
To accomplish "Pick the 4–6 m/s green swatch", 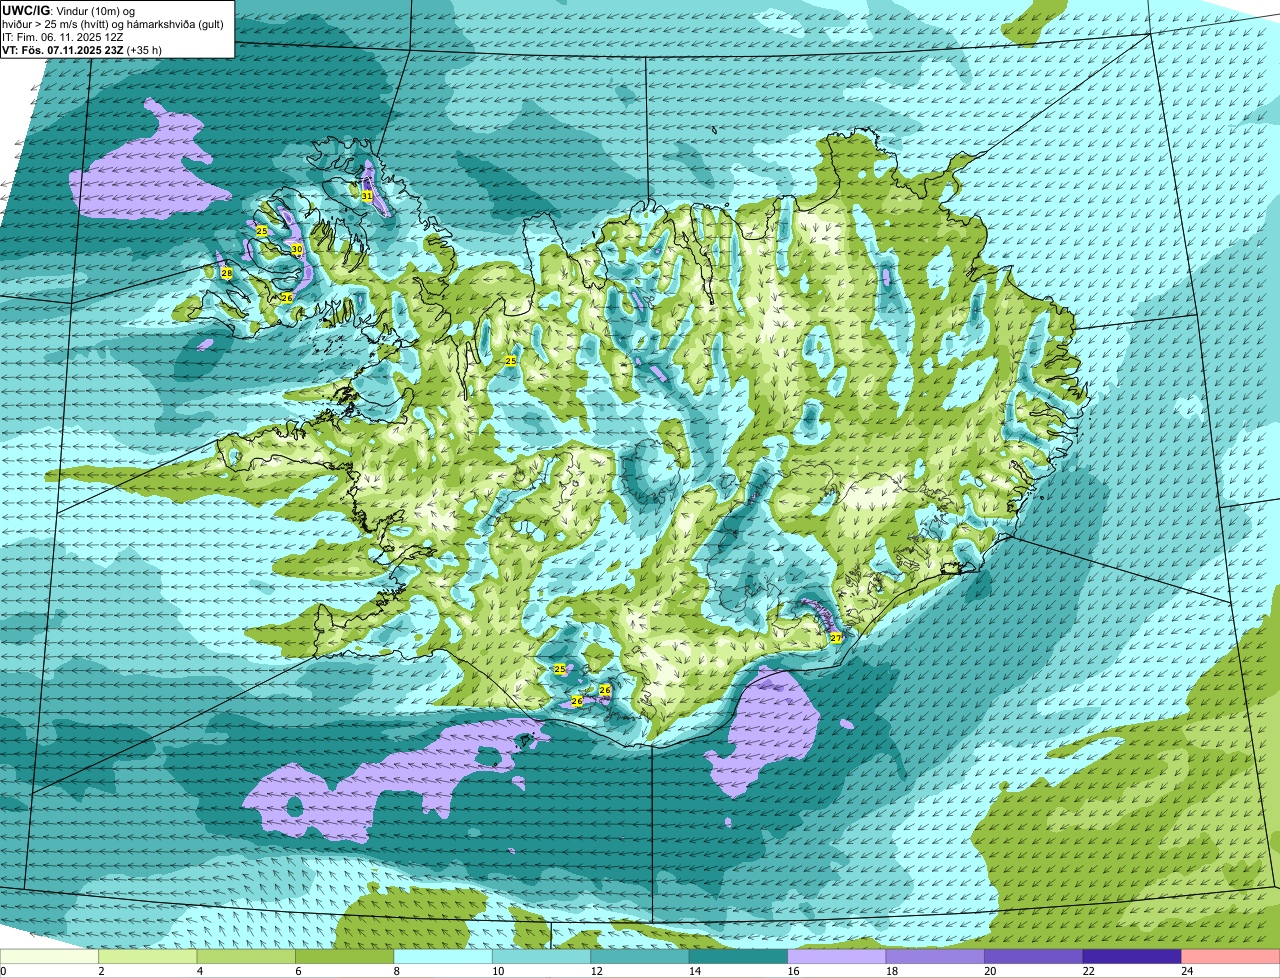I will pyautogui.click(x=246, y=957).
